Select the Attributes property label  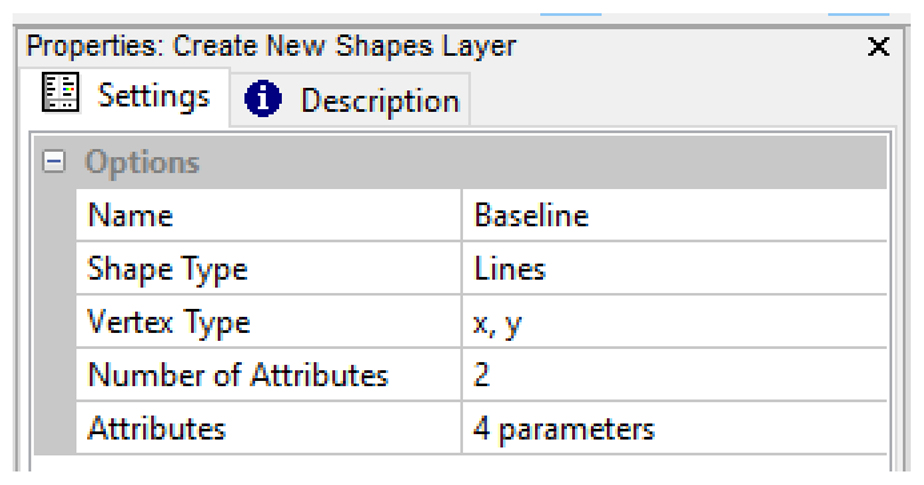(x=157, y=428)
